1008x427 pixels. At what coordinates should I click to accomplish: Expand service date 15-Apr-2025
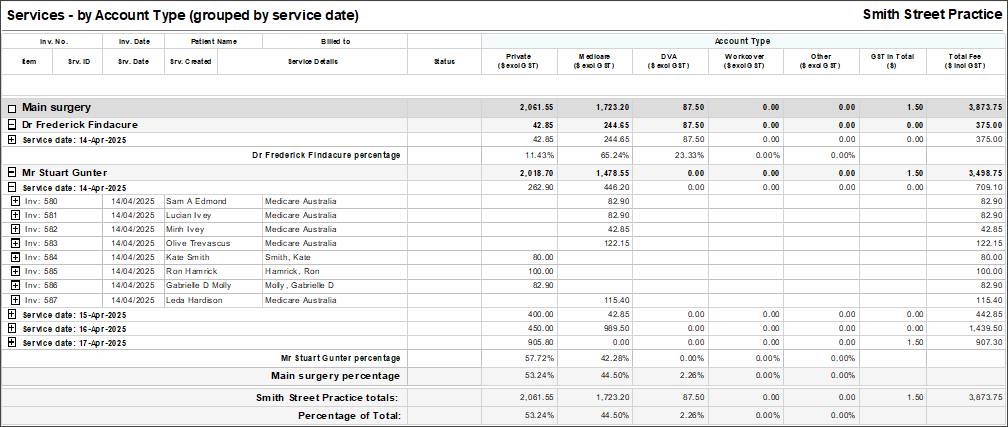tap(12, 314)
